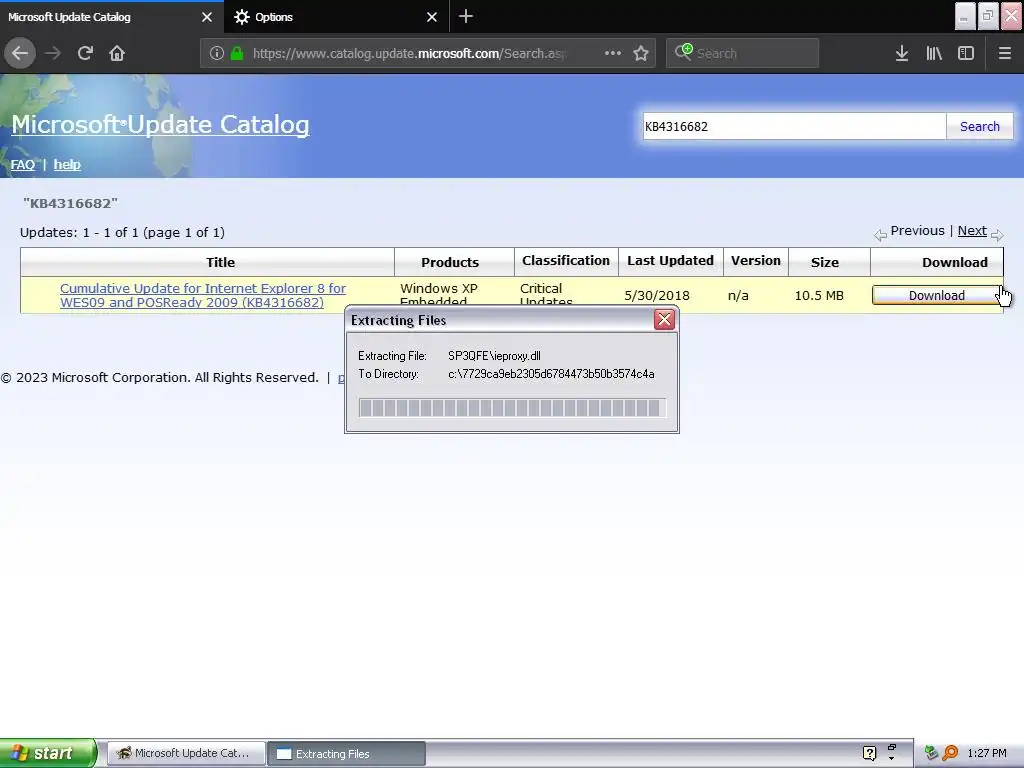Open page actions three-dot menu
This screenshot has width=1024, height=768.
(613, 53)
